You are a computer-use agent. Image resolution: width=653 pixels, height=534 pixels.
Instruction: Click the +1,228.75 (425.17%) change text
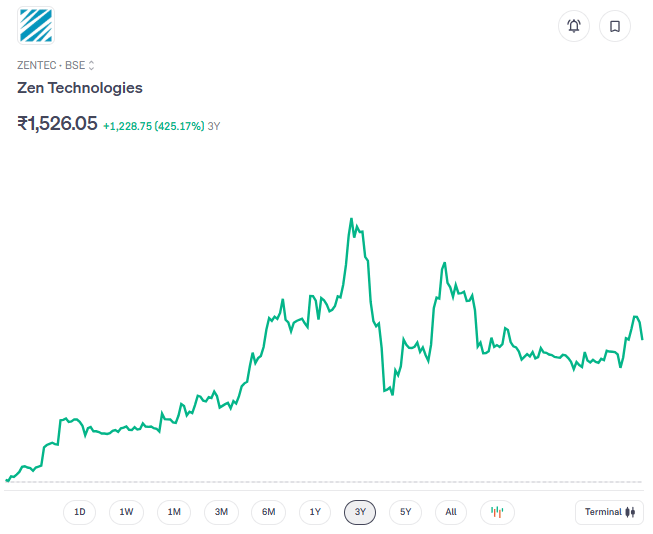tap(154, 126)
